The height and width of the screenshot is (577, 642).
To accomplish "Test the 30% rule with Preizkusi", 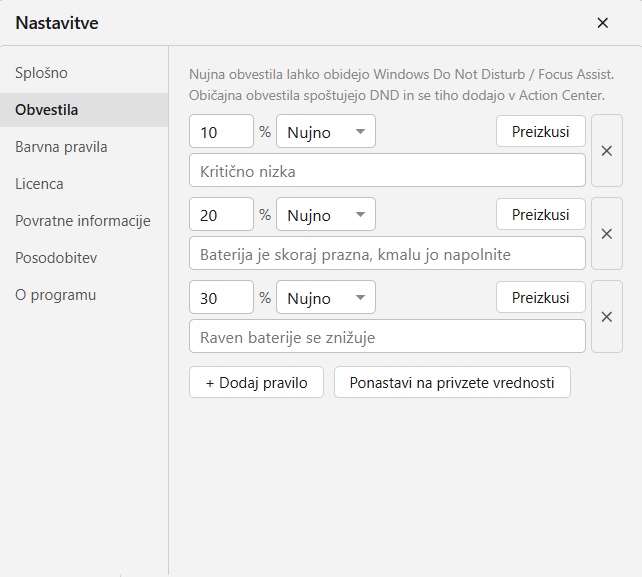I will point(540,297).
